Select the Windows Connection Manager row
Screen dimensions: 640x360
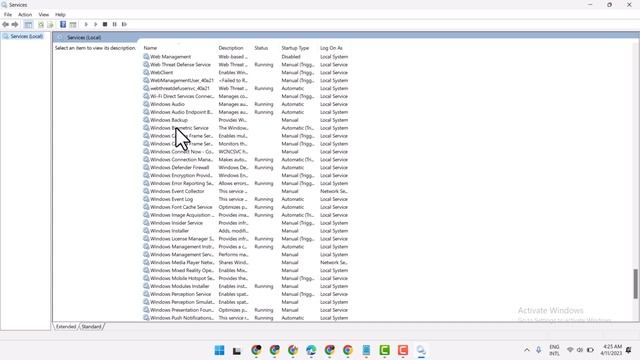[x=246, y=160]
